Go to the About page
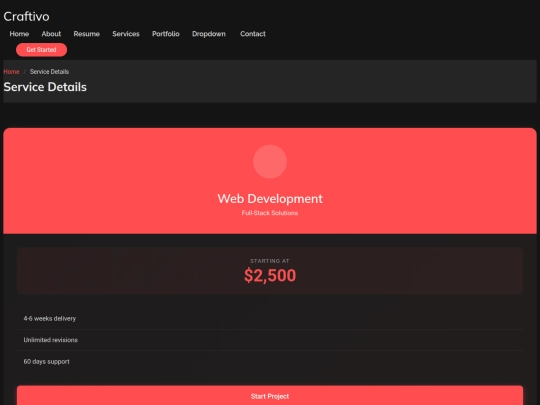Viewport: 540px width, 405px height. [51, 34]
